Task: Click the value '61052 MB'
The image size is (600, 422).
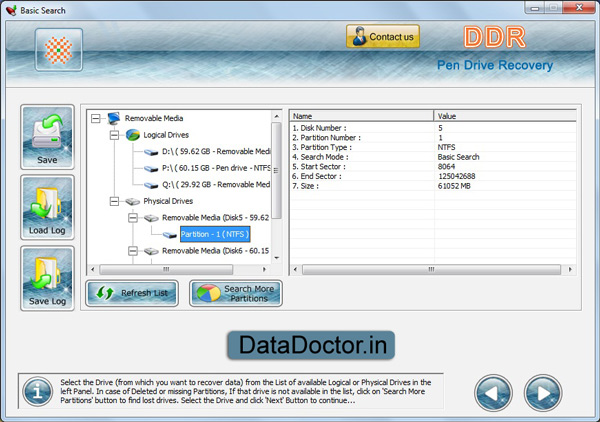Action: (x=454, y=186)
